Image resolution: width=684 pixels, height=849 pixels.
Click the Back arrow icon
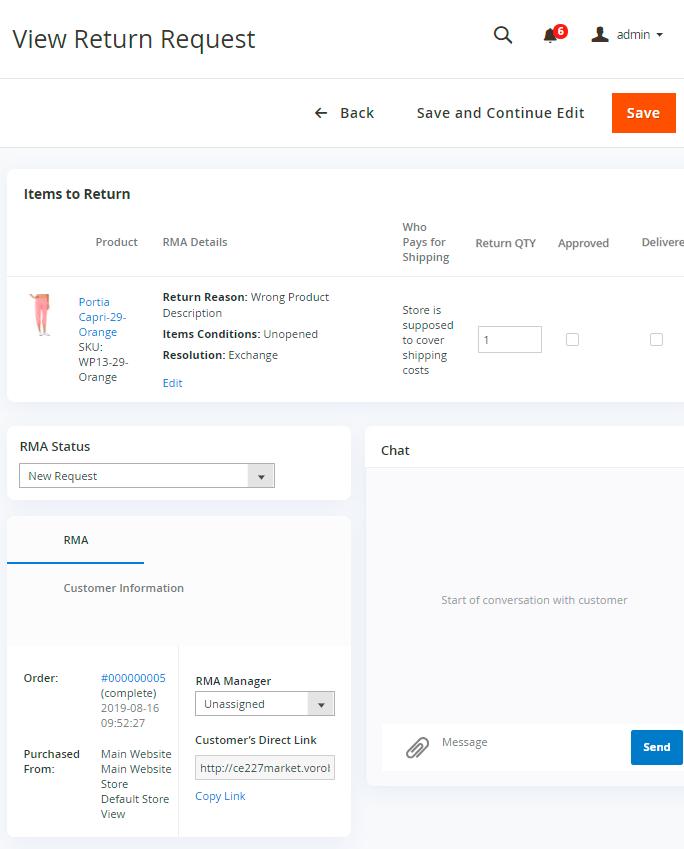coord(321,113)
